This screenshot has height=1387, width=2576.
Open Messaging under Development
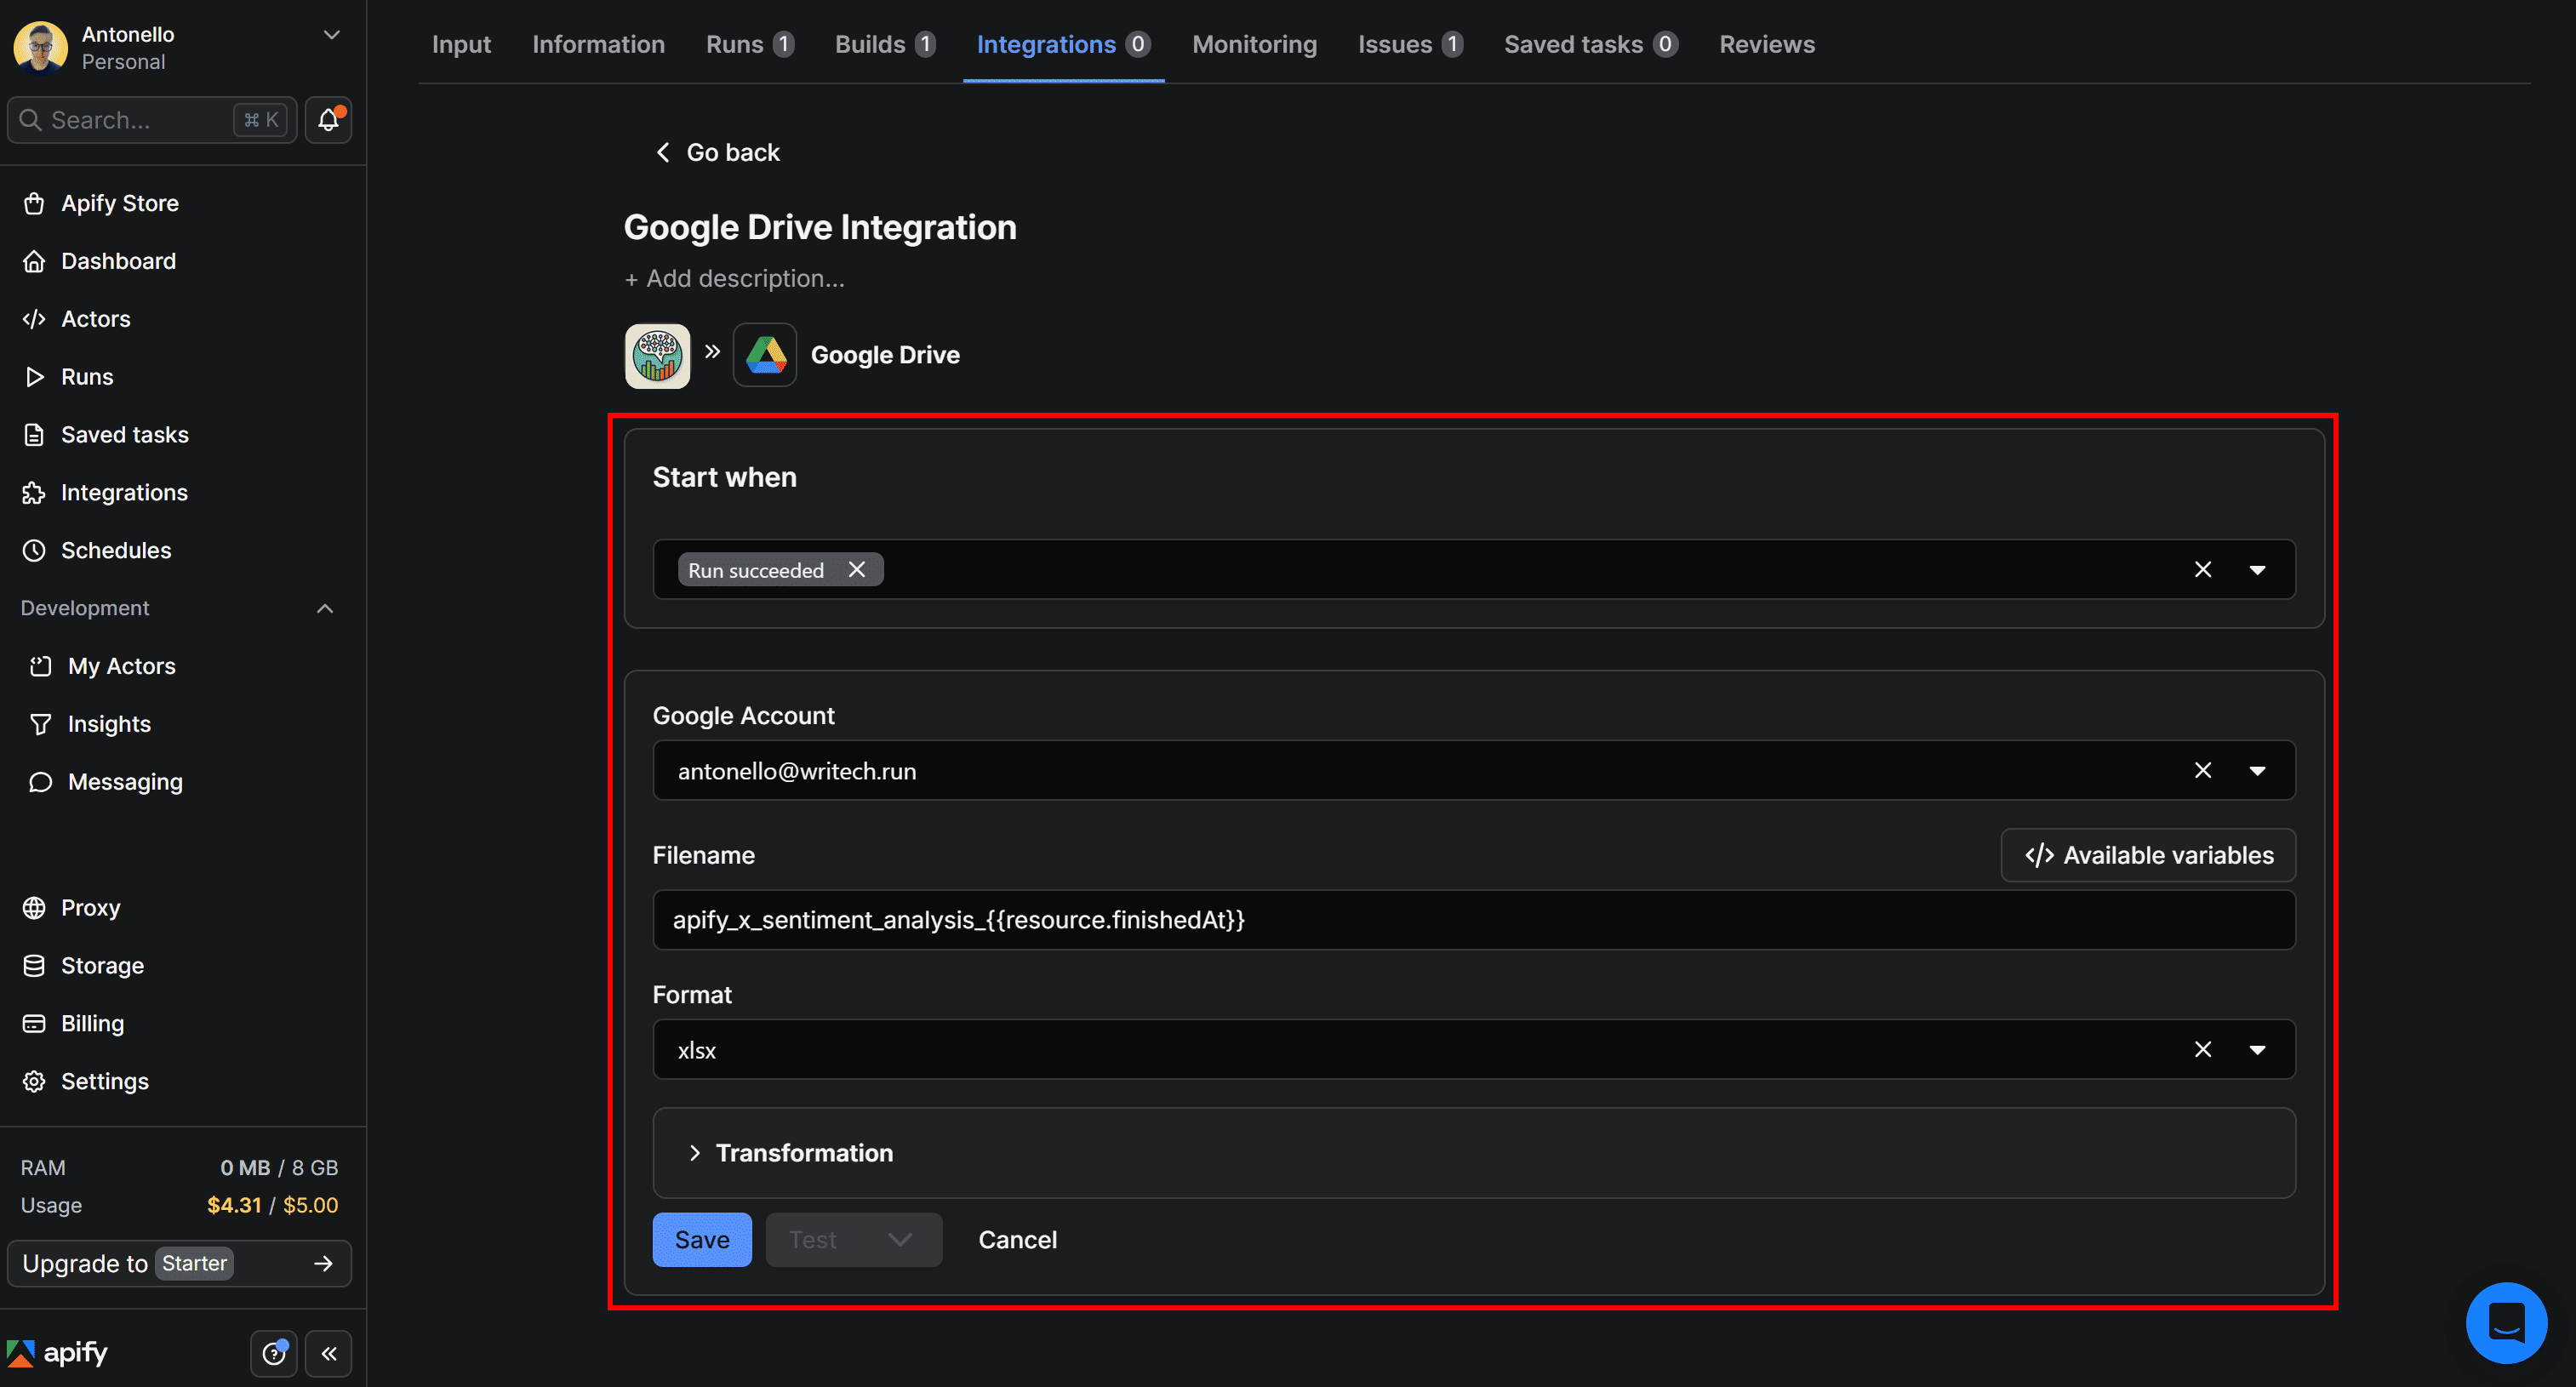pos(125,782)
